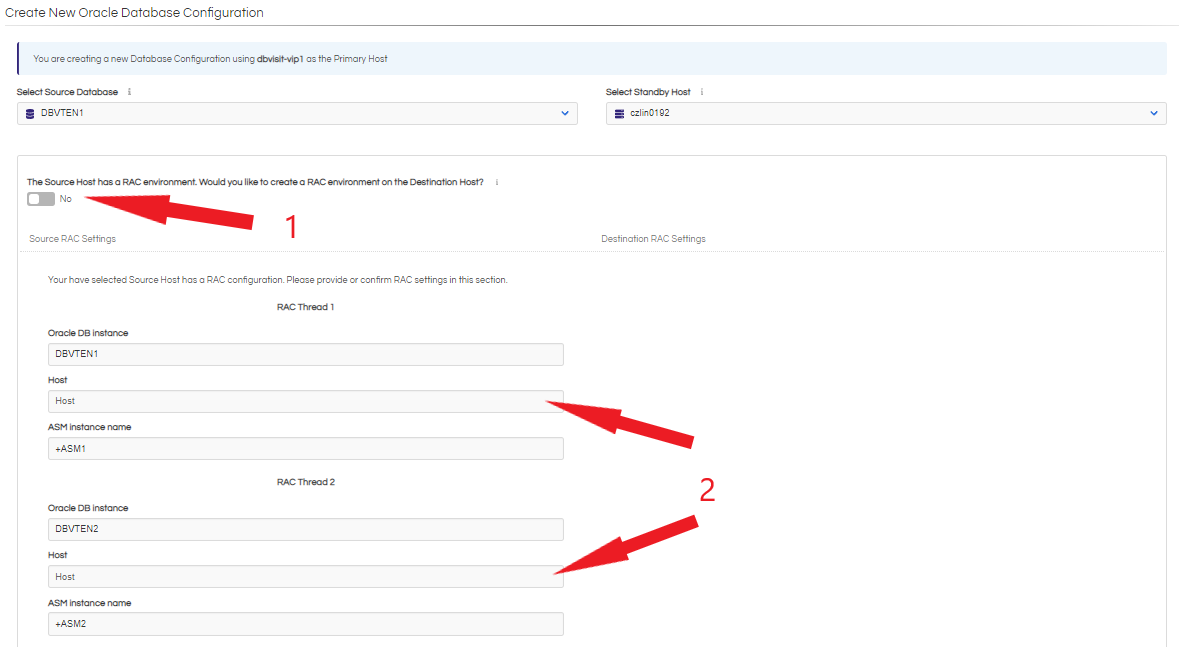Click database icon next to DBVTEN1

(31, 114)
